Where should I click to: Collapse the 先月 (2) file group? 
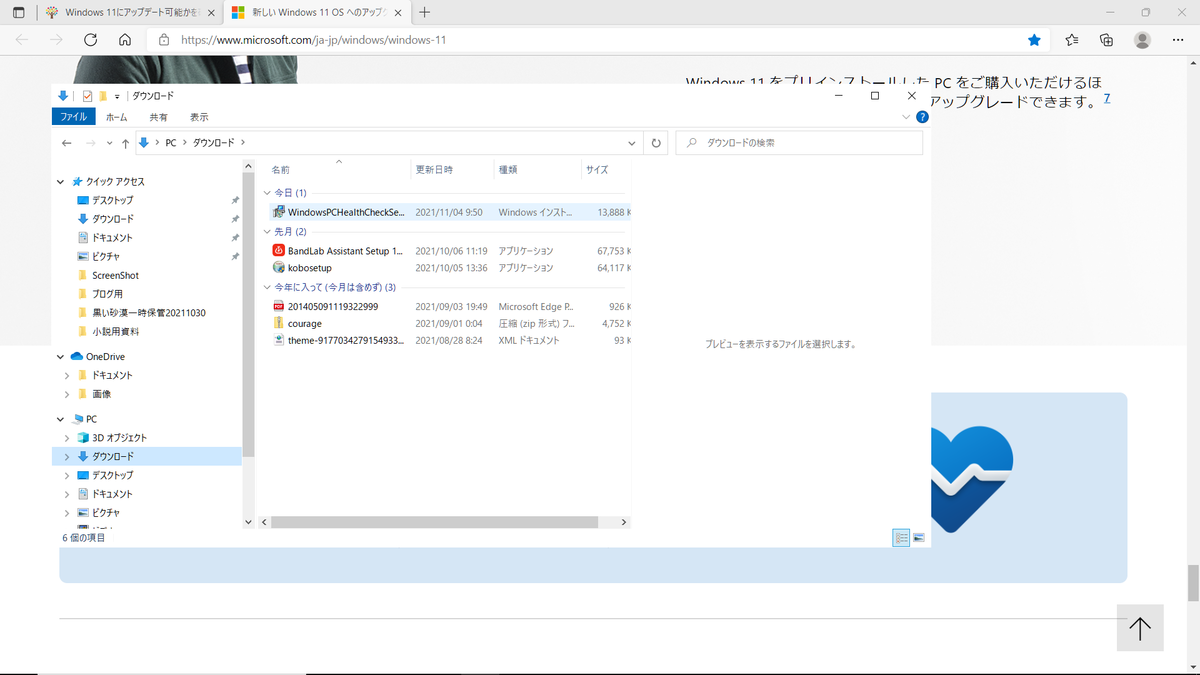(x=266, y=232)
